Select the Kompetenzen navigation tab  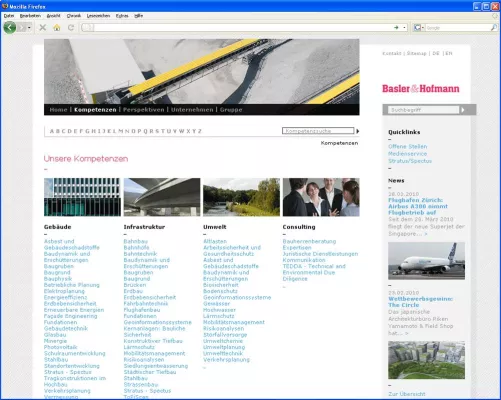click(95, 110)
